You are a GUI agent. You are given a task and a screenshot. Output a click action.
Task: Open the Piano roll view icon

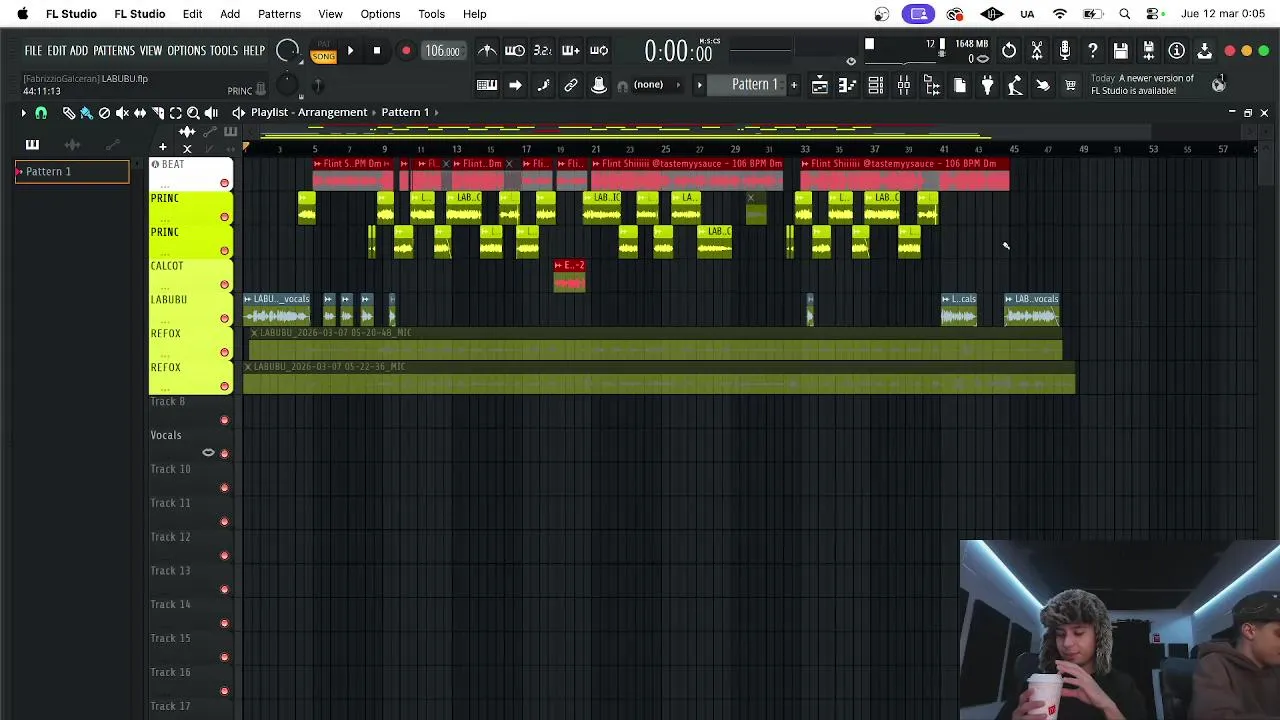pyautogui.click(x=847, y=86)
